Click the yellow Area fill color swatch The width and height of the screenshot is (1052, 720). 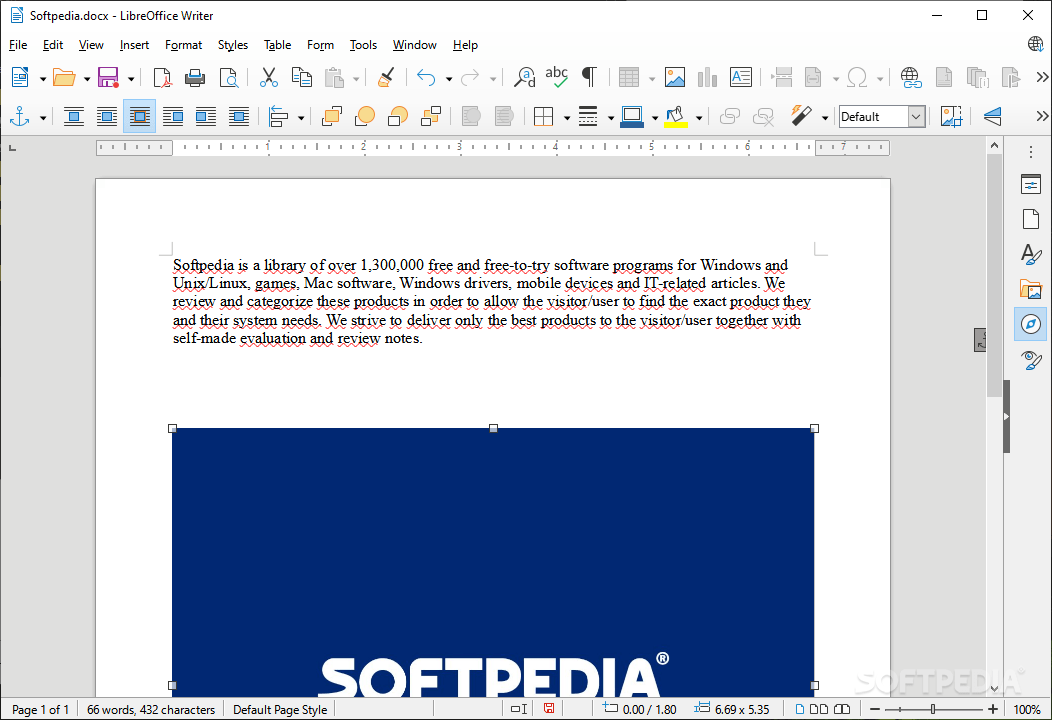676,116
